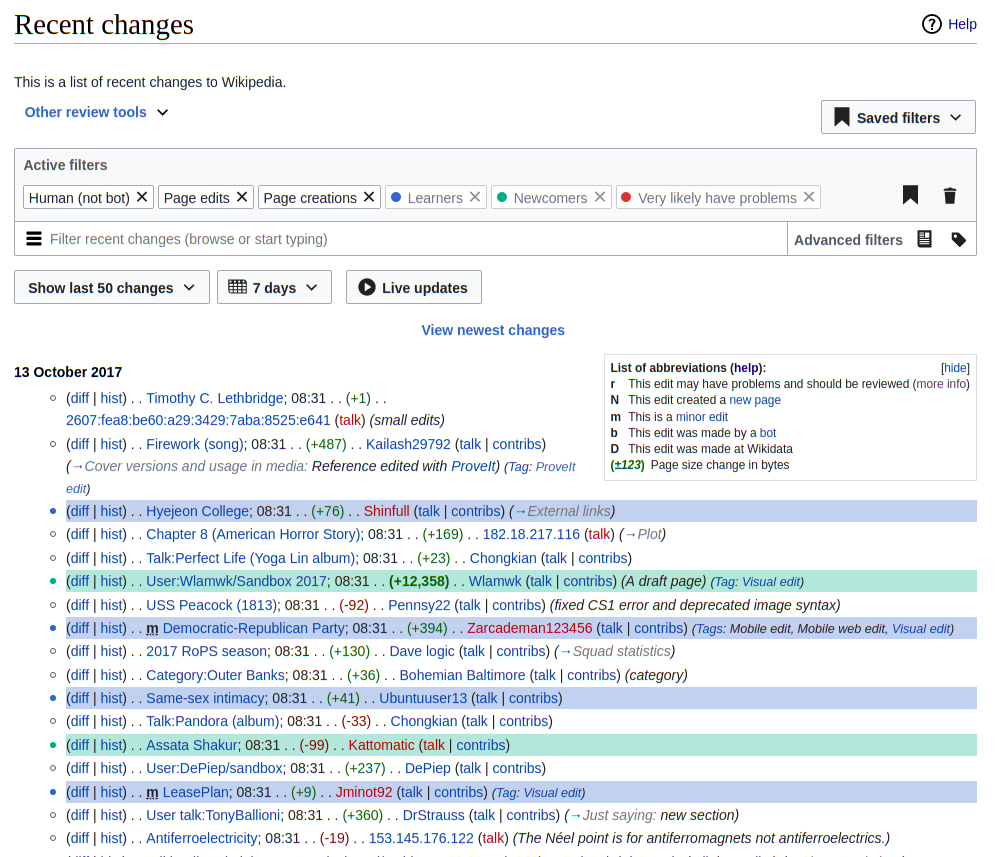Open the Saved filters dropdown
995x857 pixels.
897,117
